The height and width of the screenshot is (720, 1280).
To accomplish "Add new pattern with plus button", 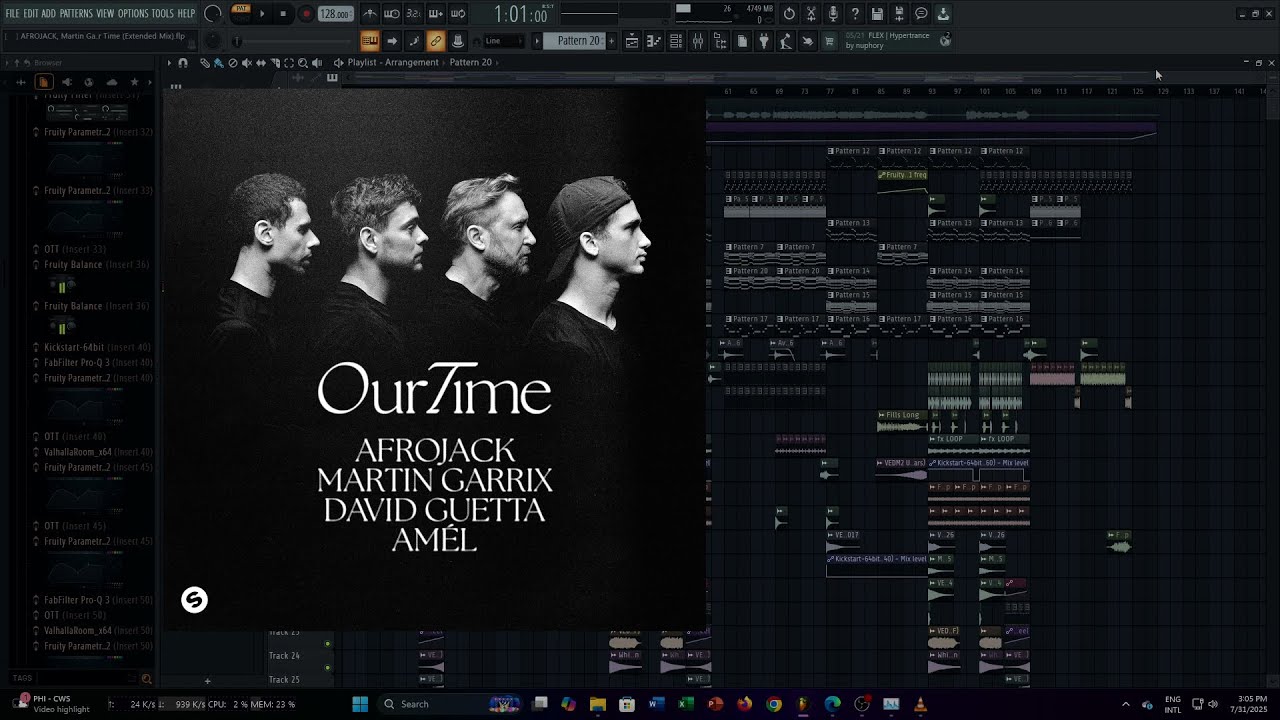I will click(x=611, y=41).
